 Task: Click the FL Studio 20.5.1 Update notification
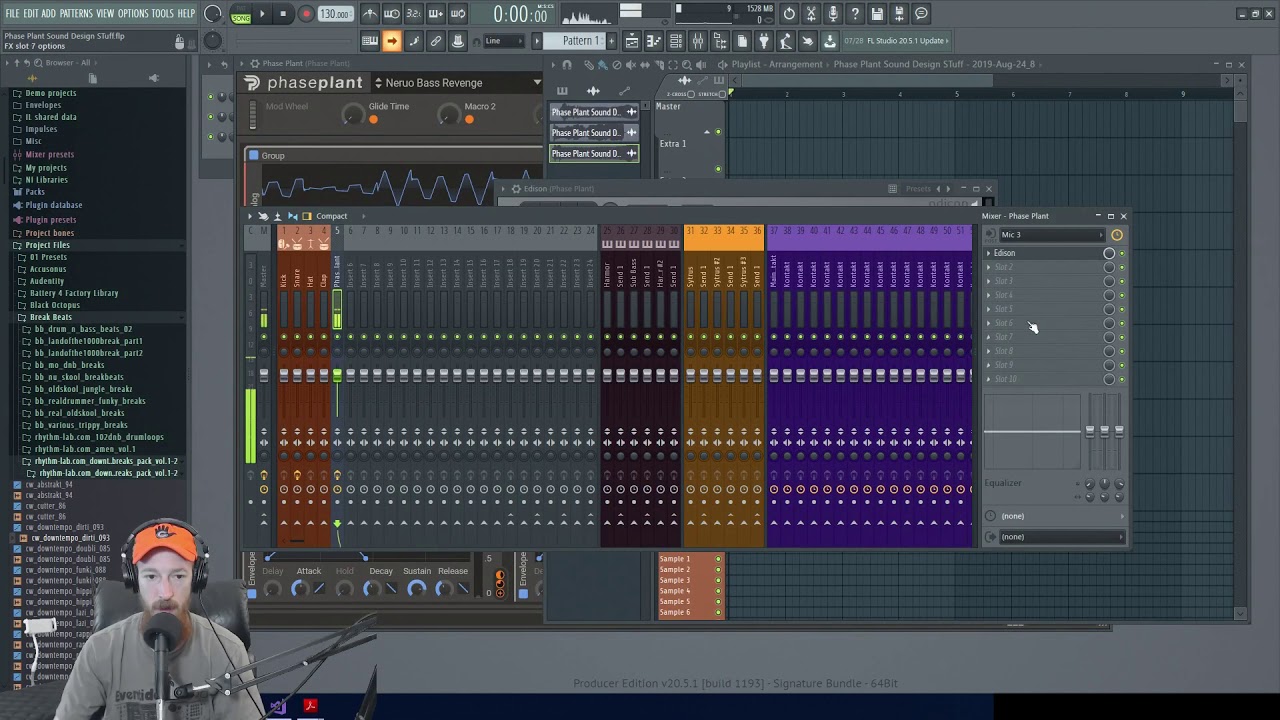(897, 41)
